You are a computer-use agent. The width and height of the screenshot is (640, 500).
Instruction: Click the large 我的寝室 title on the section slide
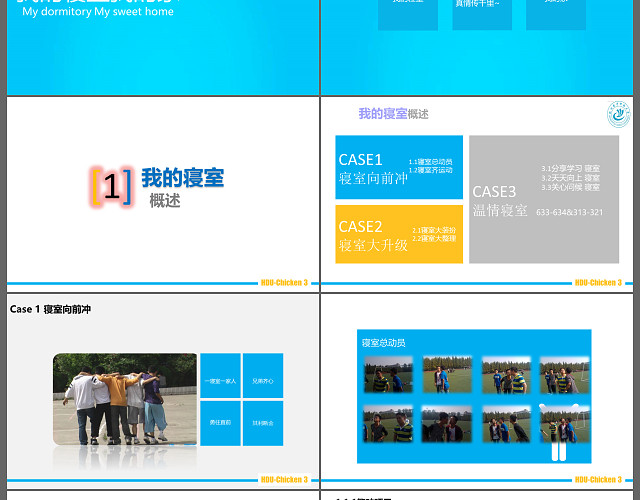(x=182, y=178)
